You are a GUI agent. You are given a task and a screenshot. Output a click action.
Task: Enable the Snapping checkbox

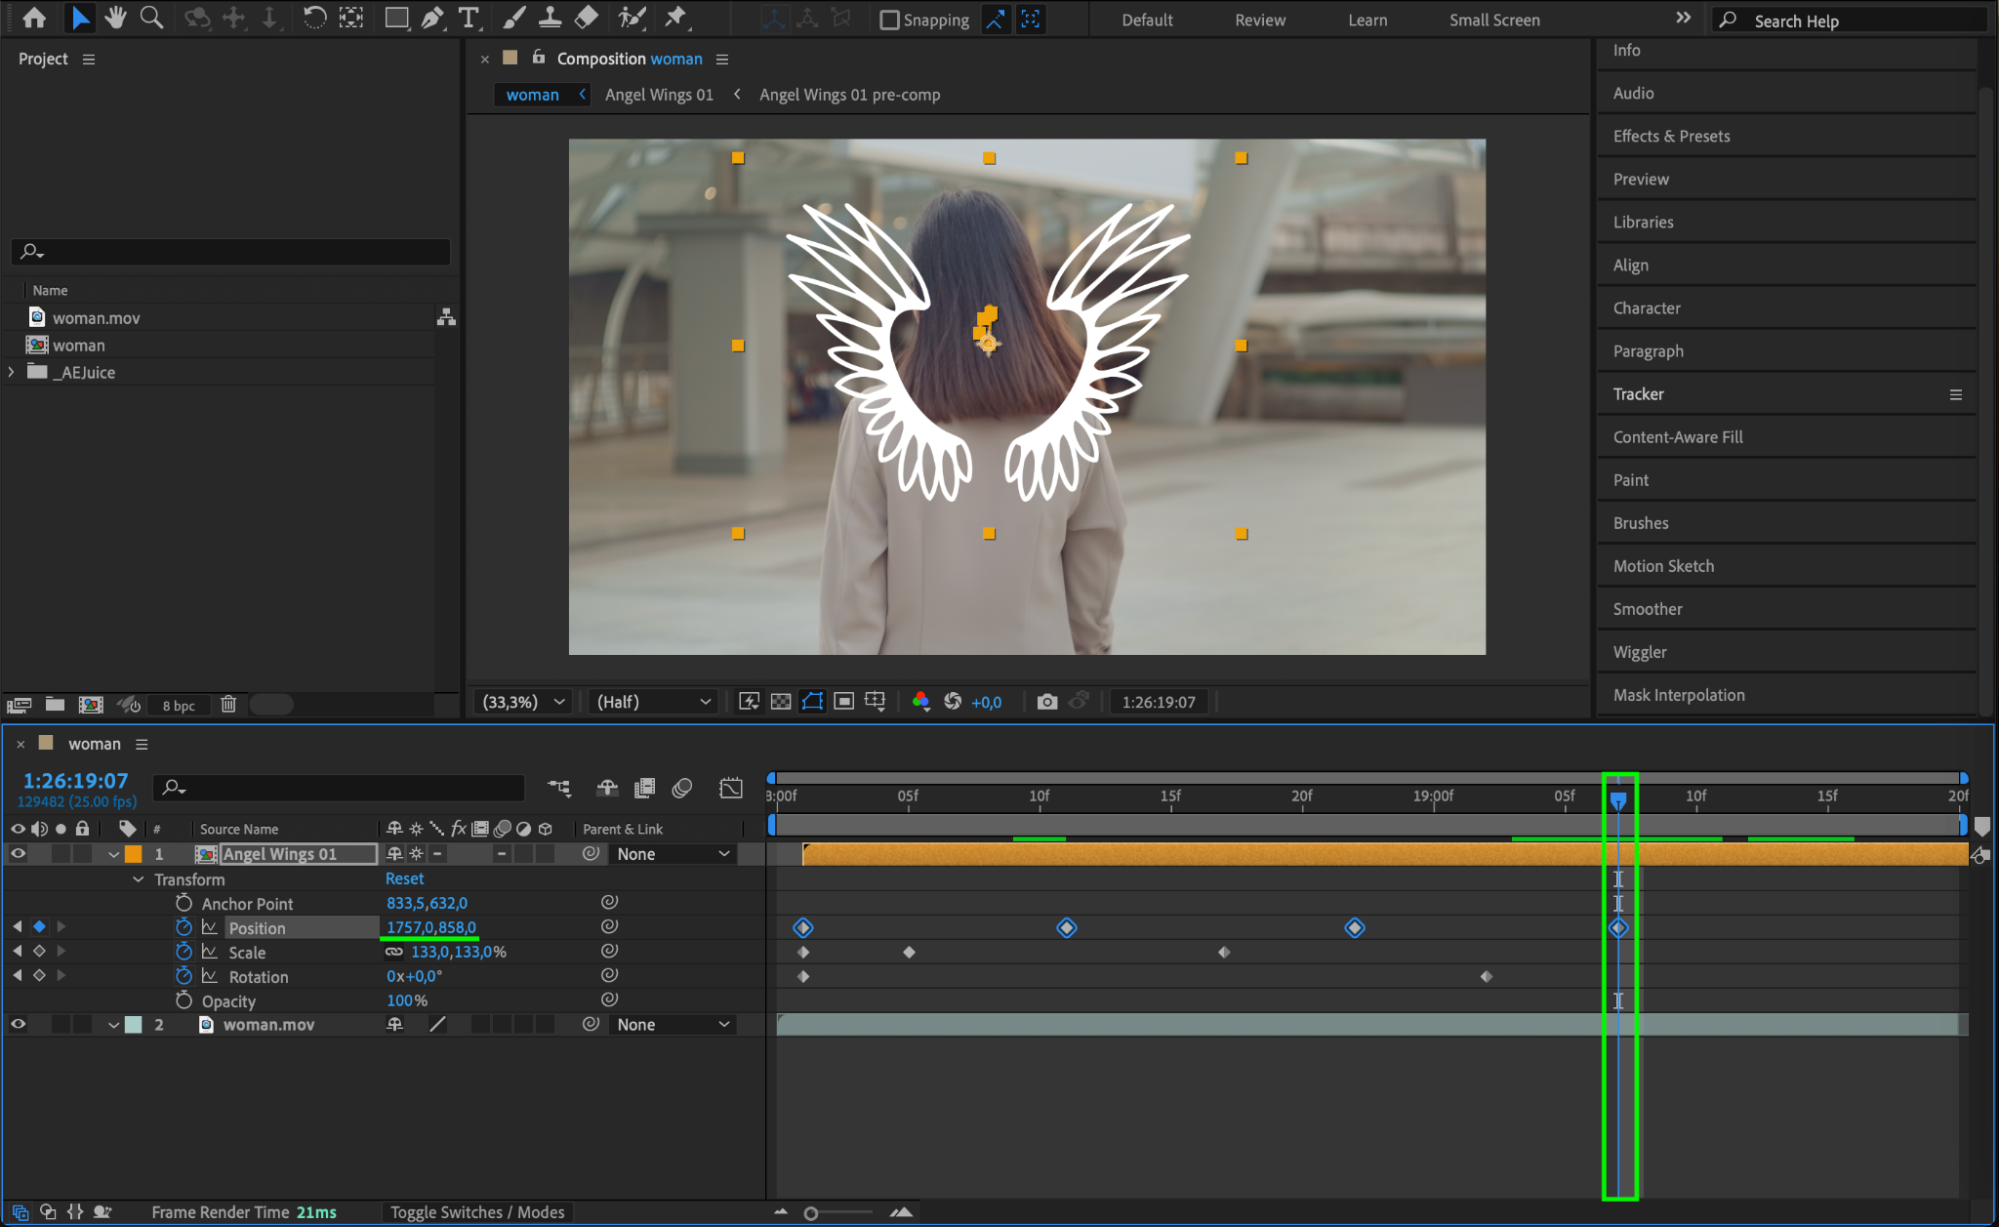pyautogui.click(x=889, y=20)
